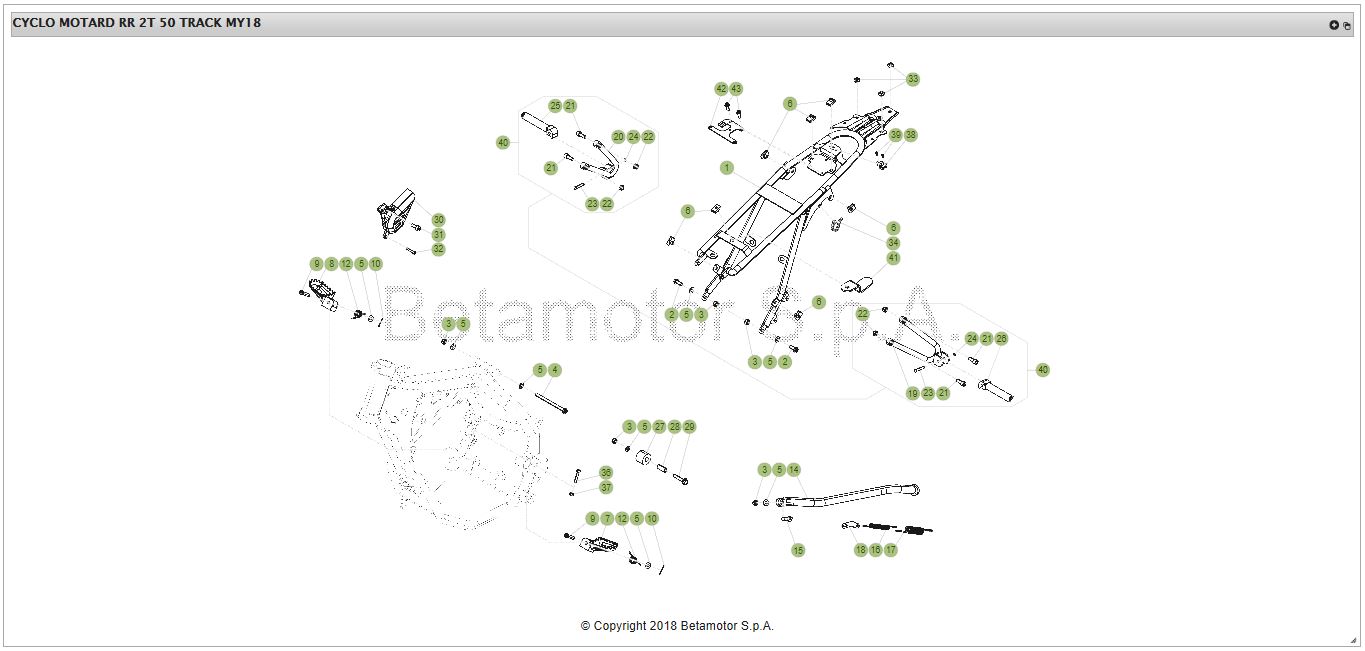Select part callout 14 on the side stand
This screenshot has height=651, width=1365.
794,470
